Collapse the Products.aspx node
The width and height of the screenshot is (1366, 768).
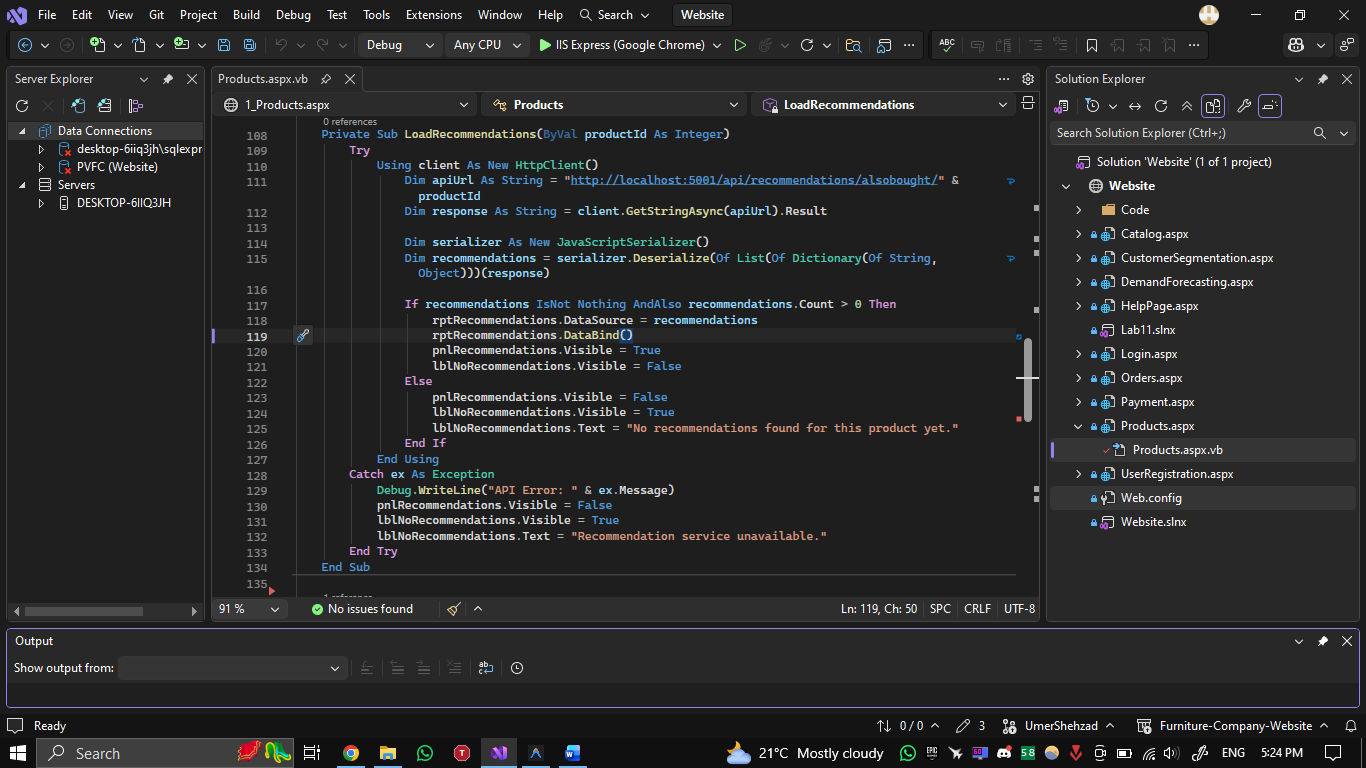(x=1079, y=426)
